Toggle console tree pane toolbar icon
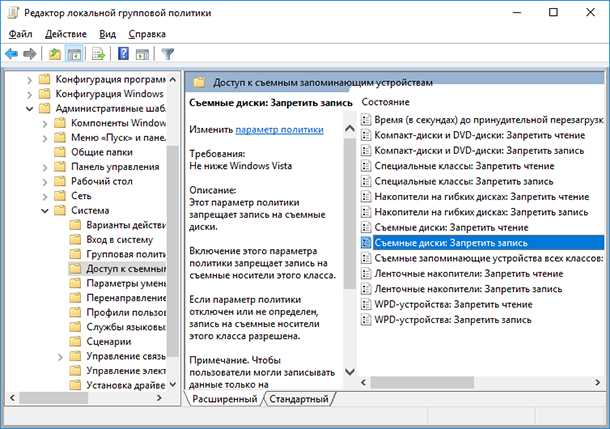 click(74, 54)
